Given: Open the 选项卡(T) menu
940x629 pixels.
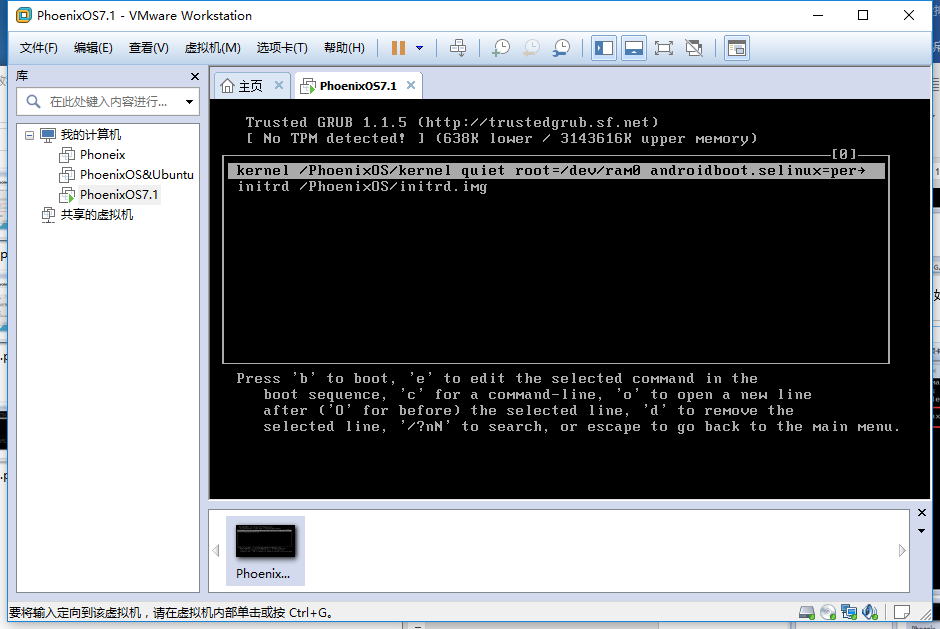Looking at the screenshot, I should point(282,48).
